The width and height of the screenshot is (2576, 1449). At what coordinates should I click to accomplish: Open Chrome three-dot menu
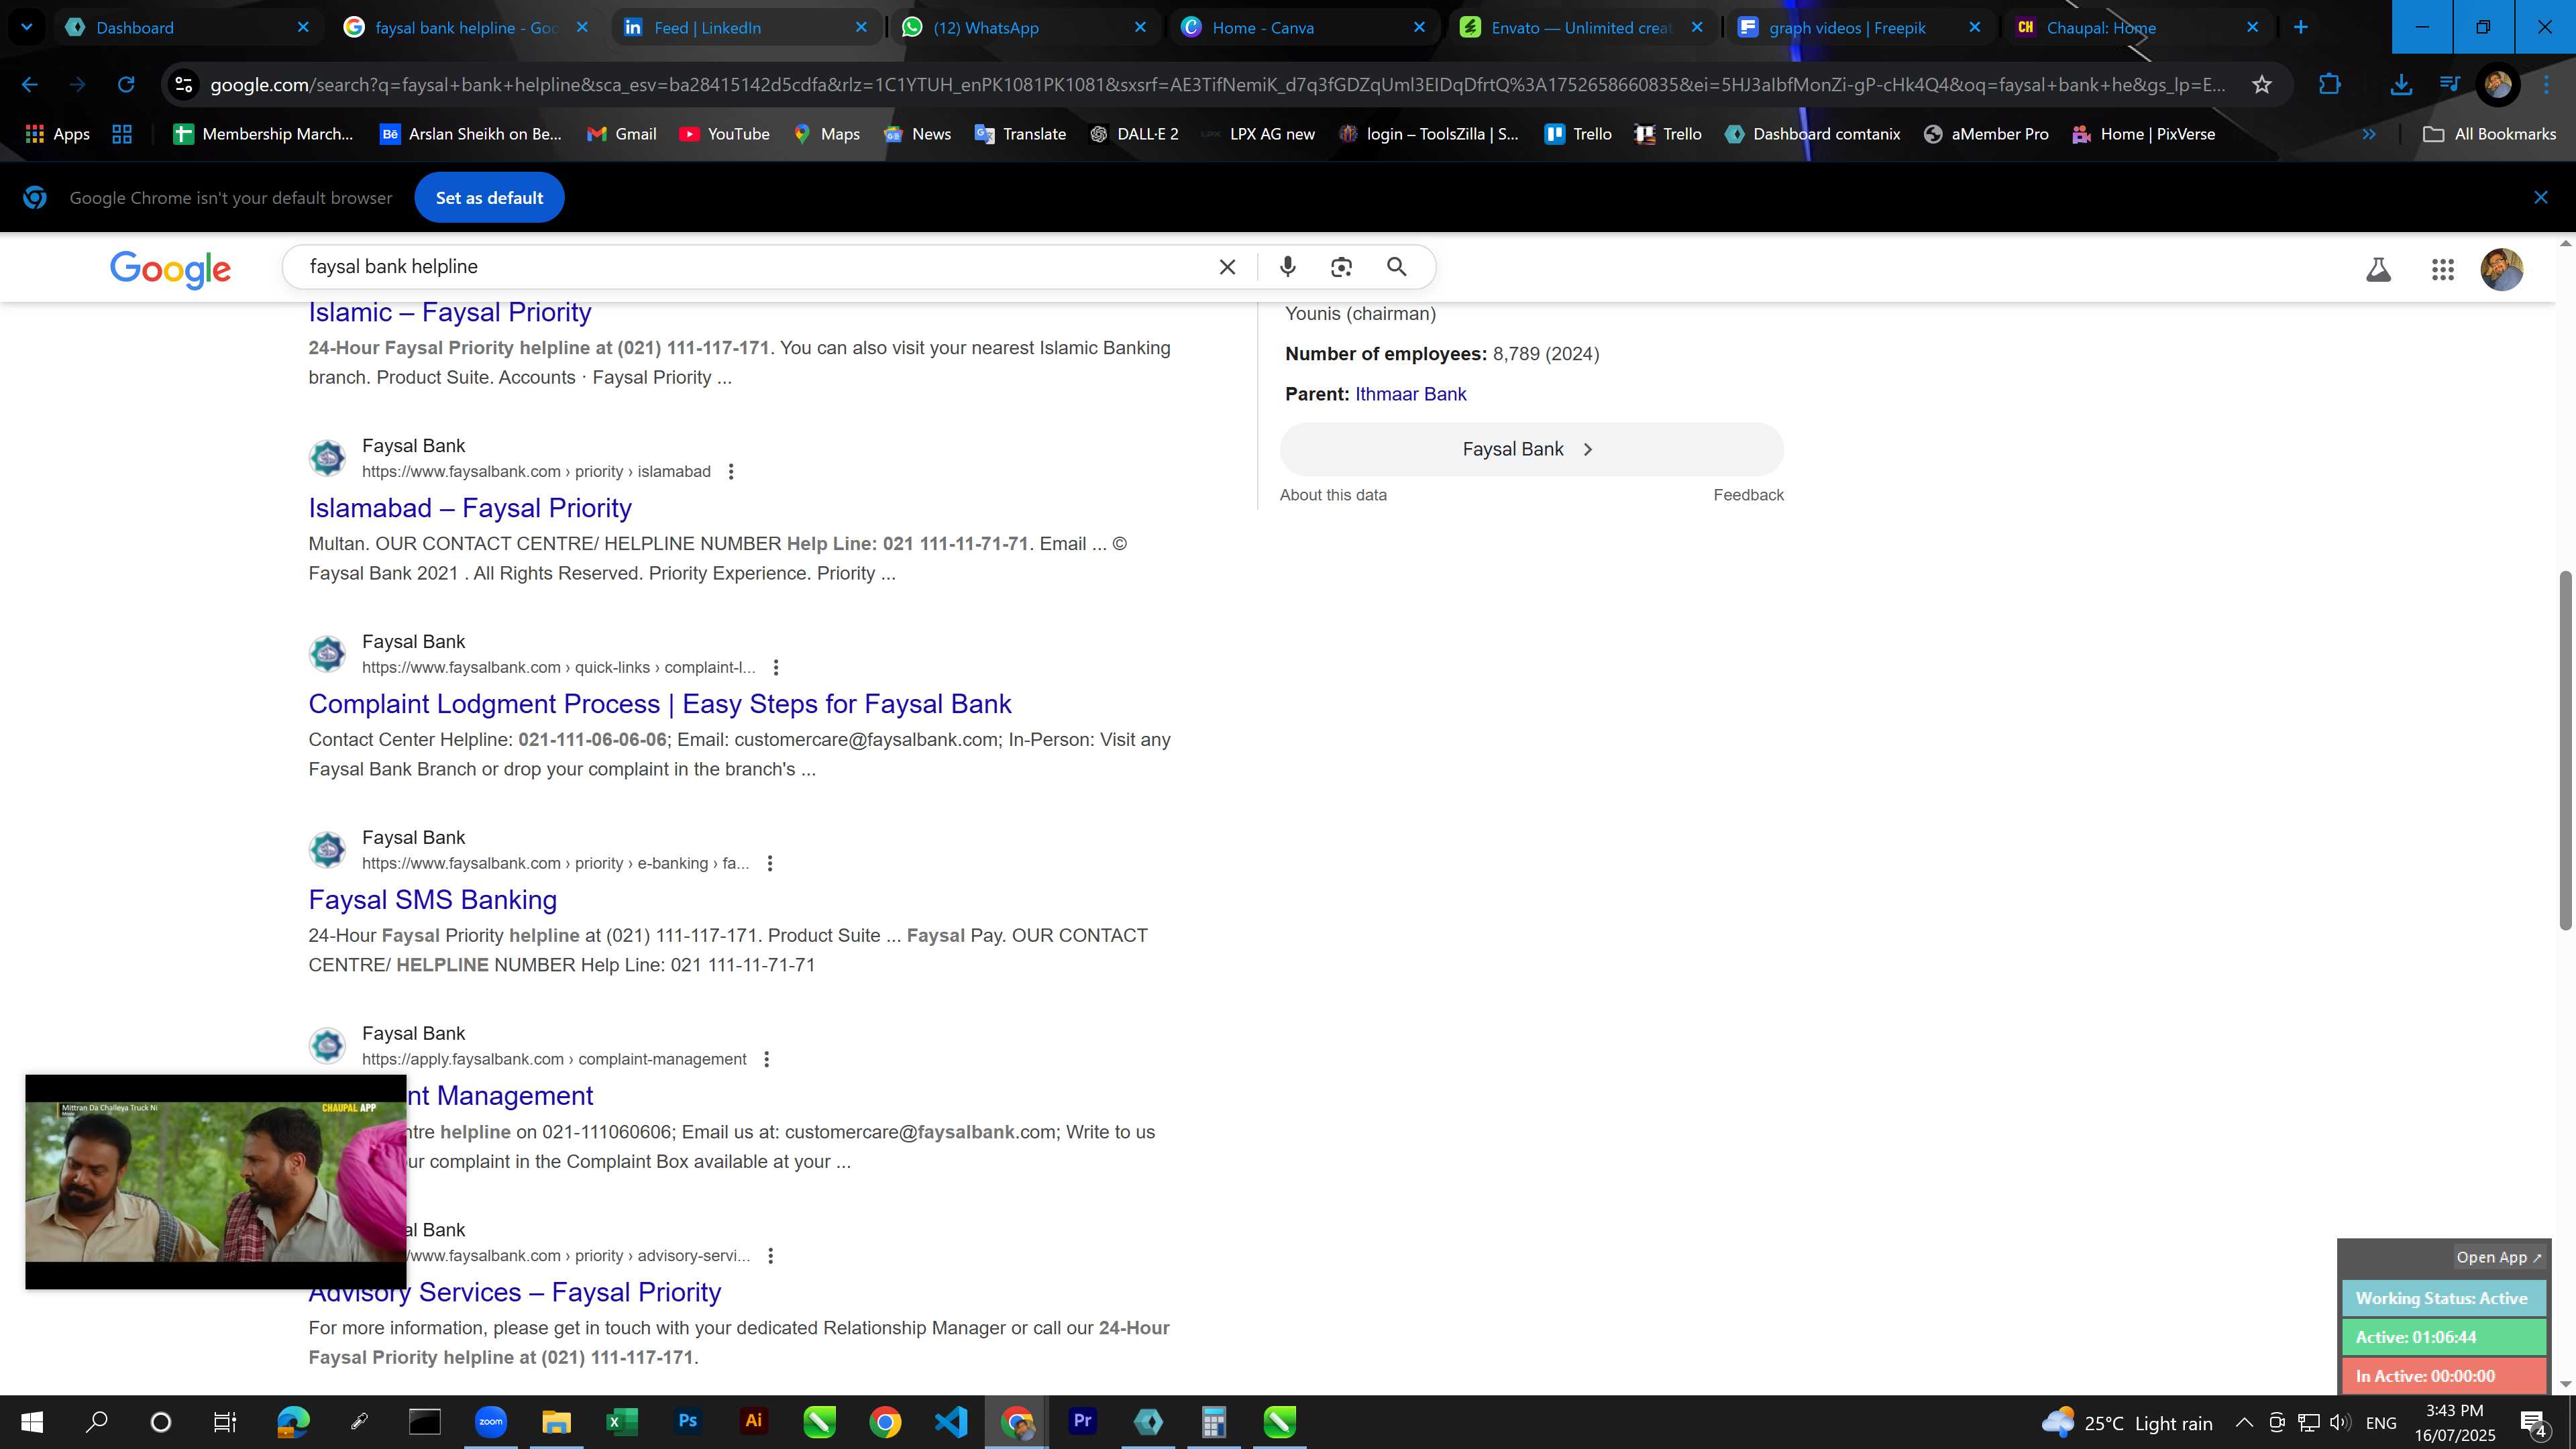point(2546,85)
